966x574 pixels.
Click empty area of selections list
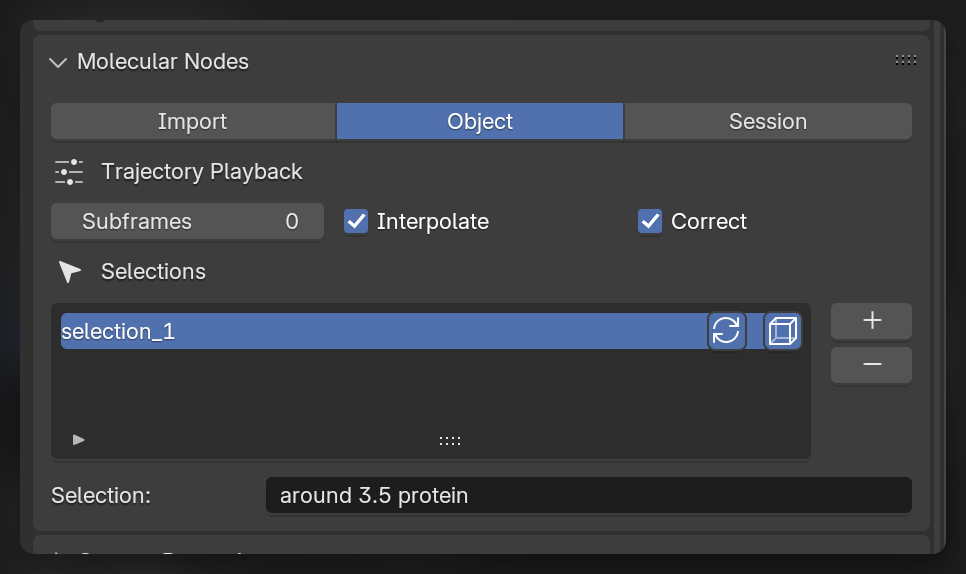pyautogui.click(x=430, y=390)
